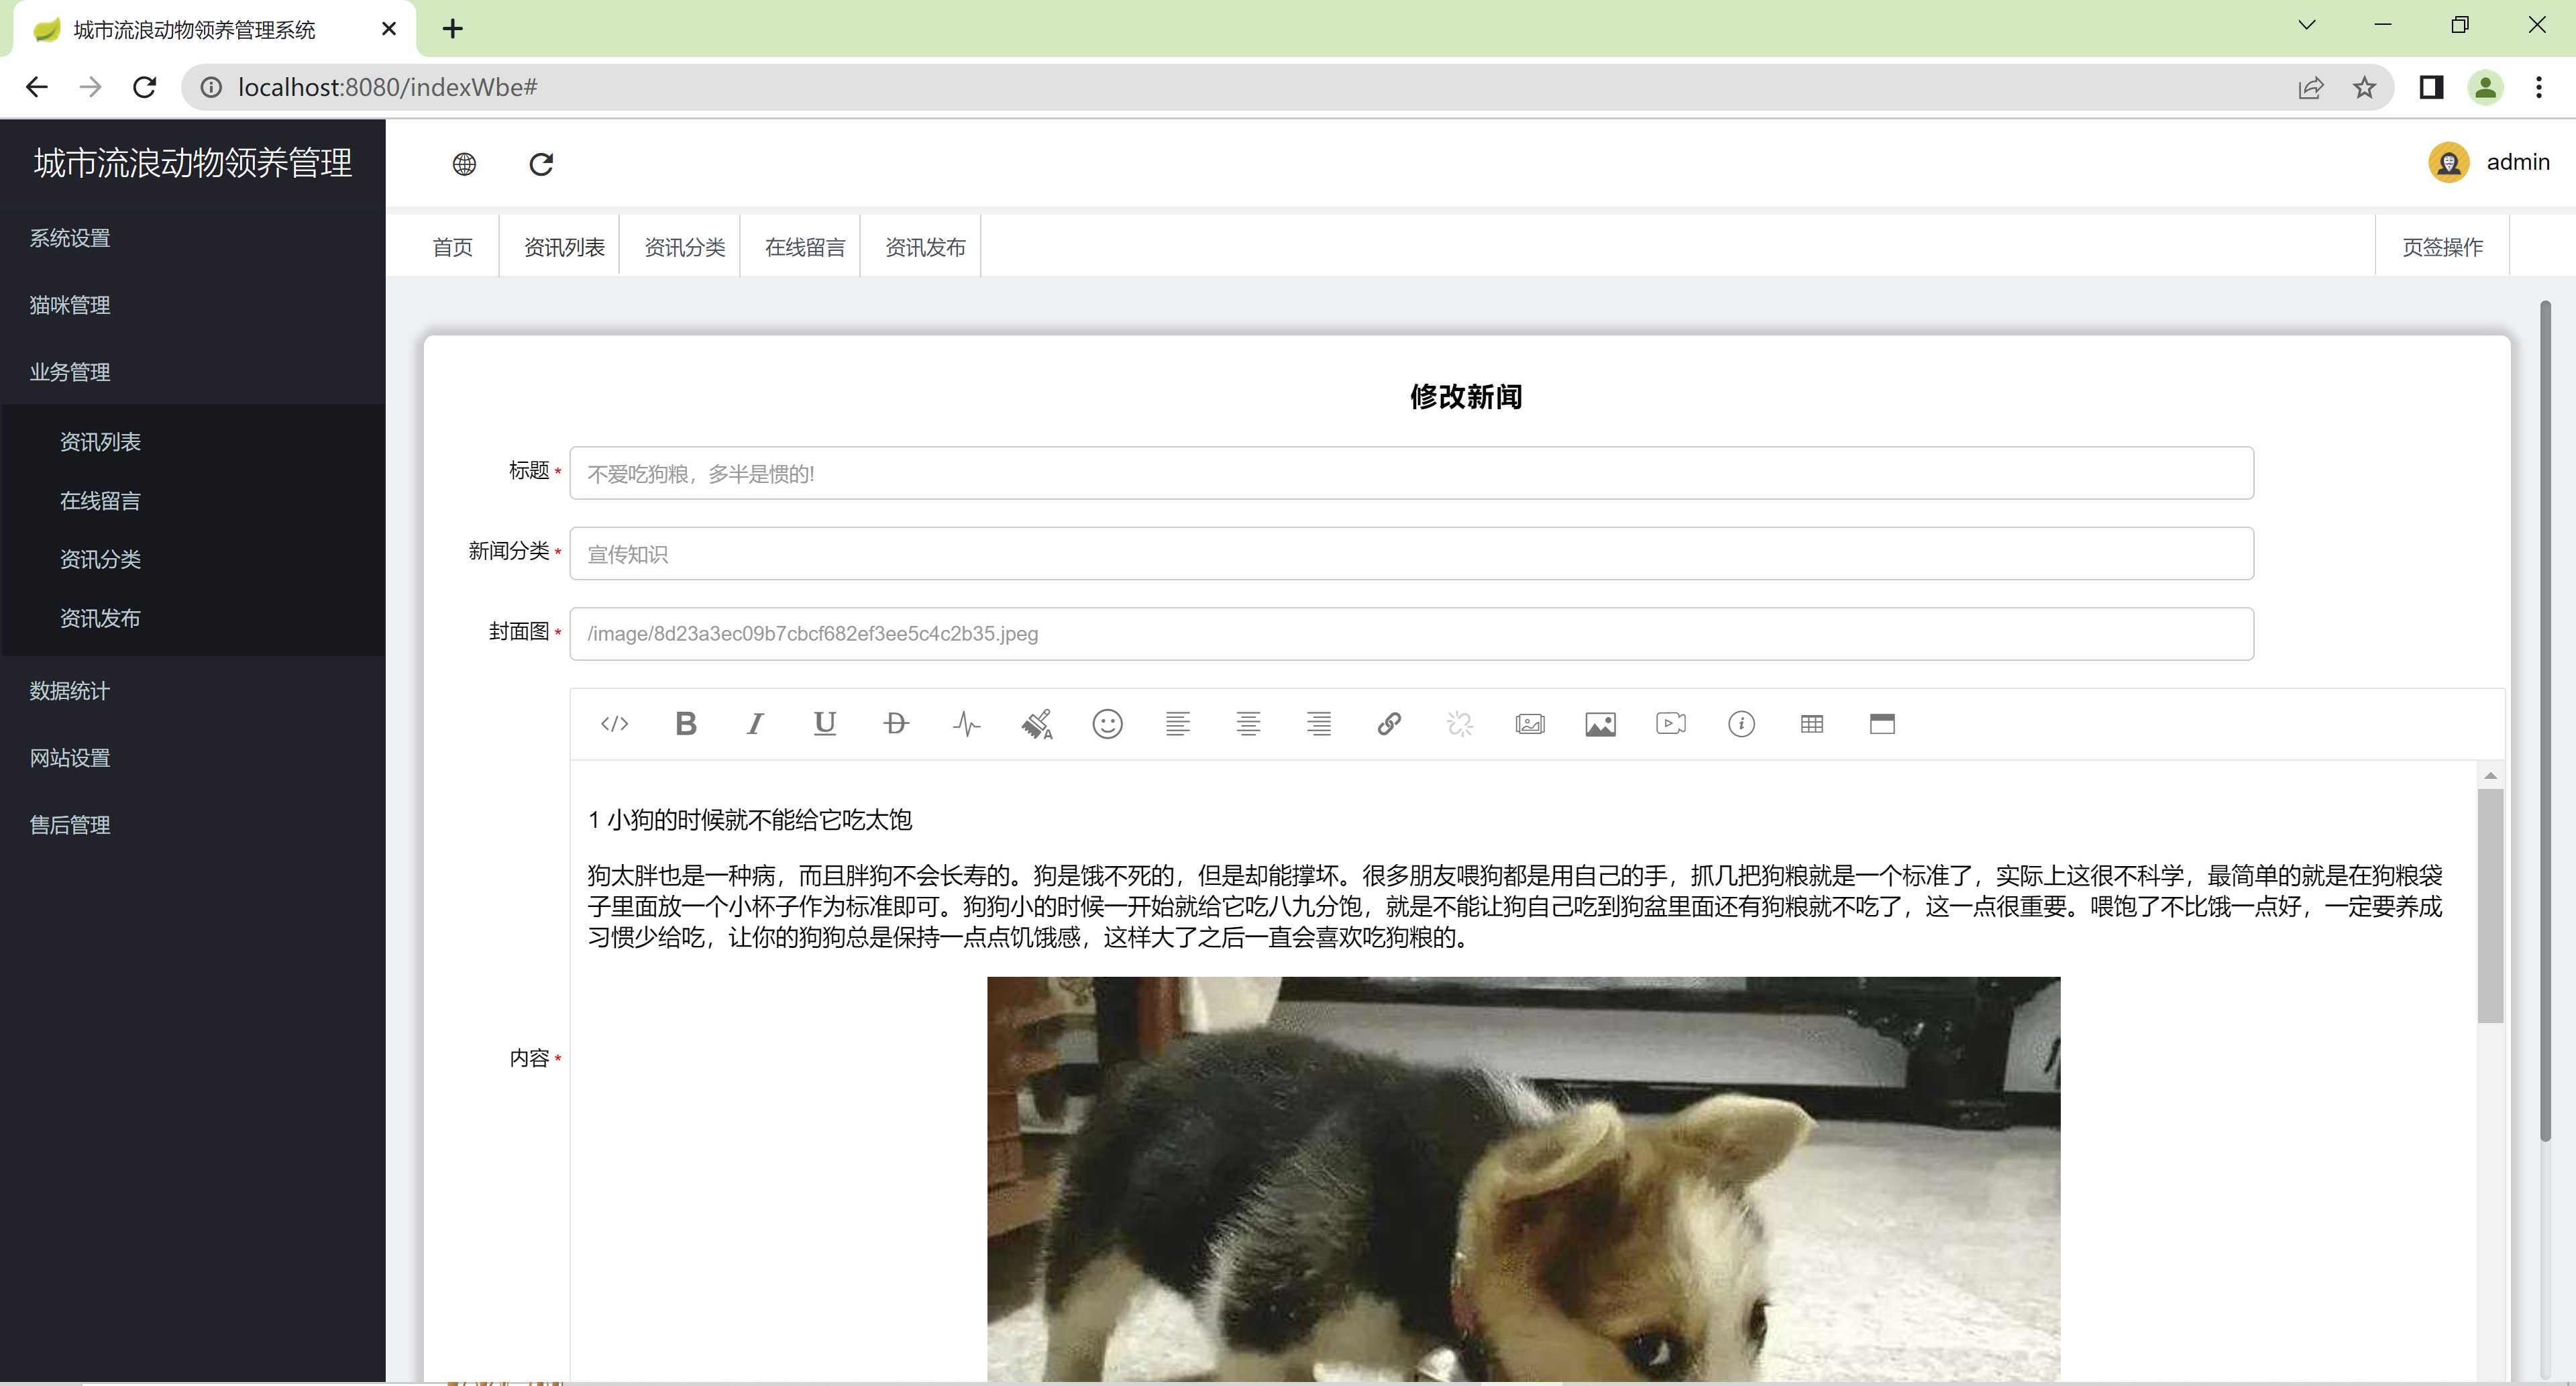Viewport: 2576px width, 1386px height.
Task: Click the main page vertical scrollbar
Action: point(2545,720)
